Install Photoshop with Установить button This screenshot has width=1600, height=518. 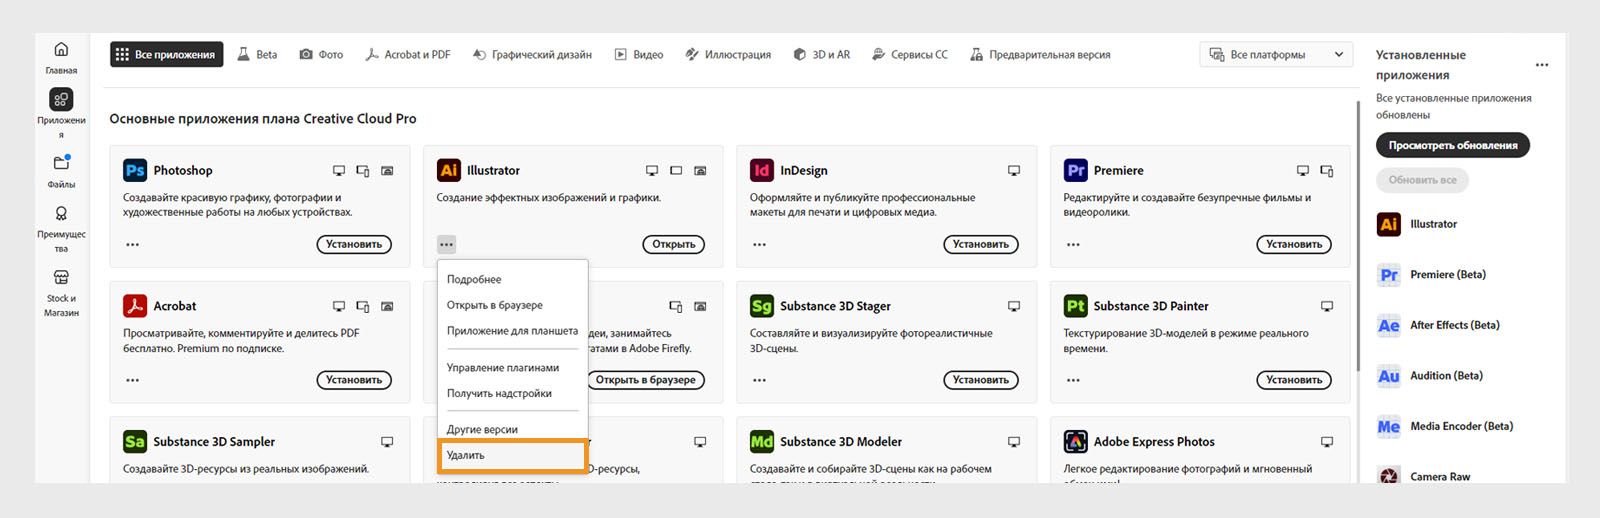tap(354, 244)
